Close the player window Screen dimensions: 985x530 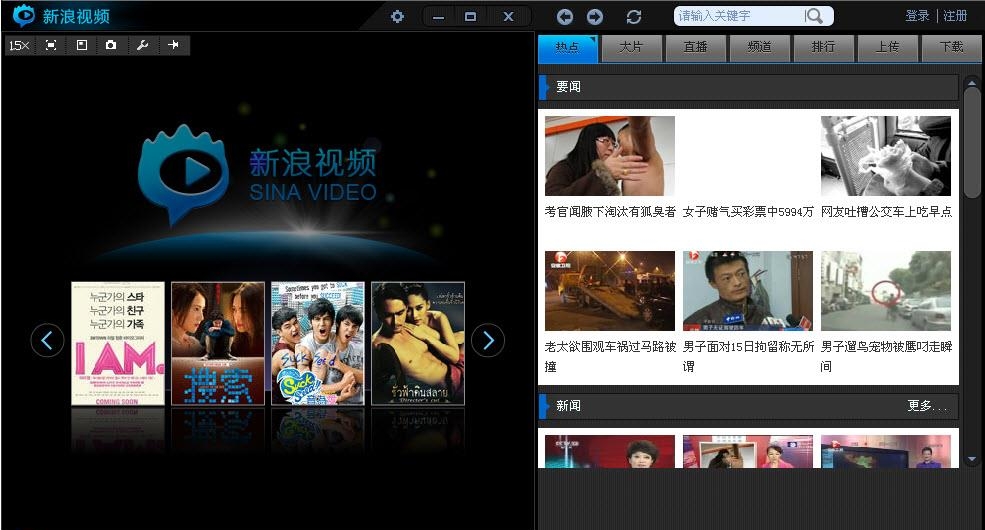coord(508,17)
